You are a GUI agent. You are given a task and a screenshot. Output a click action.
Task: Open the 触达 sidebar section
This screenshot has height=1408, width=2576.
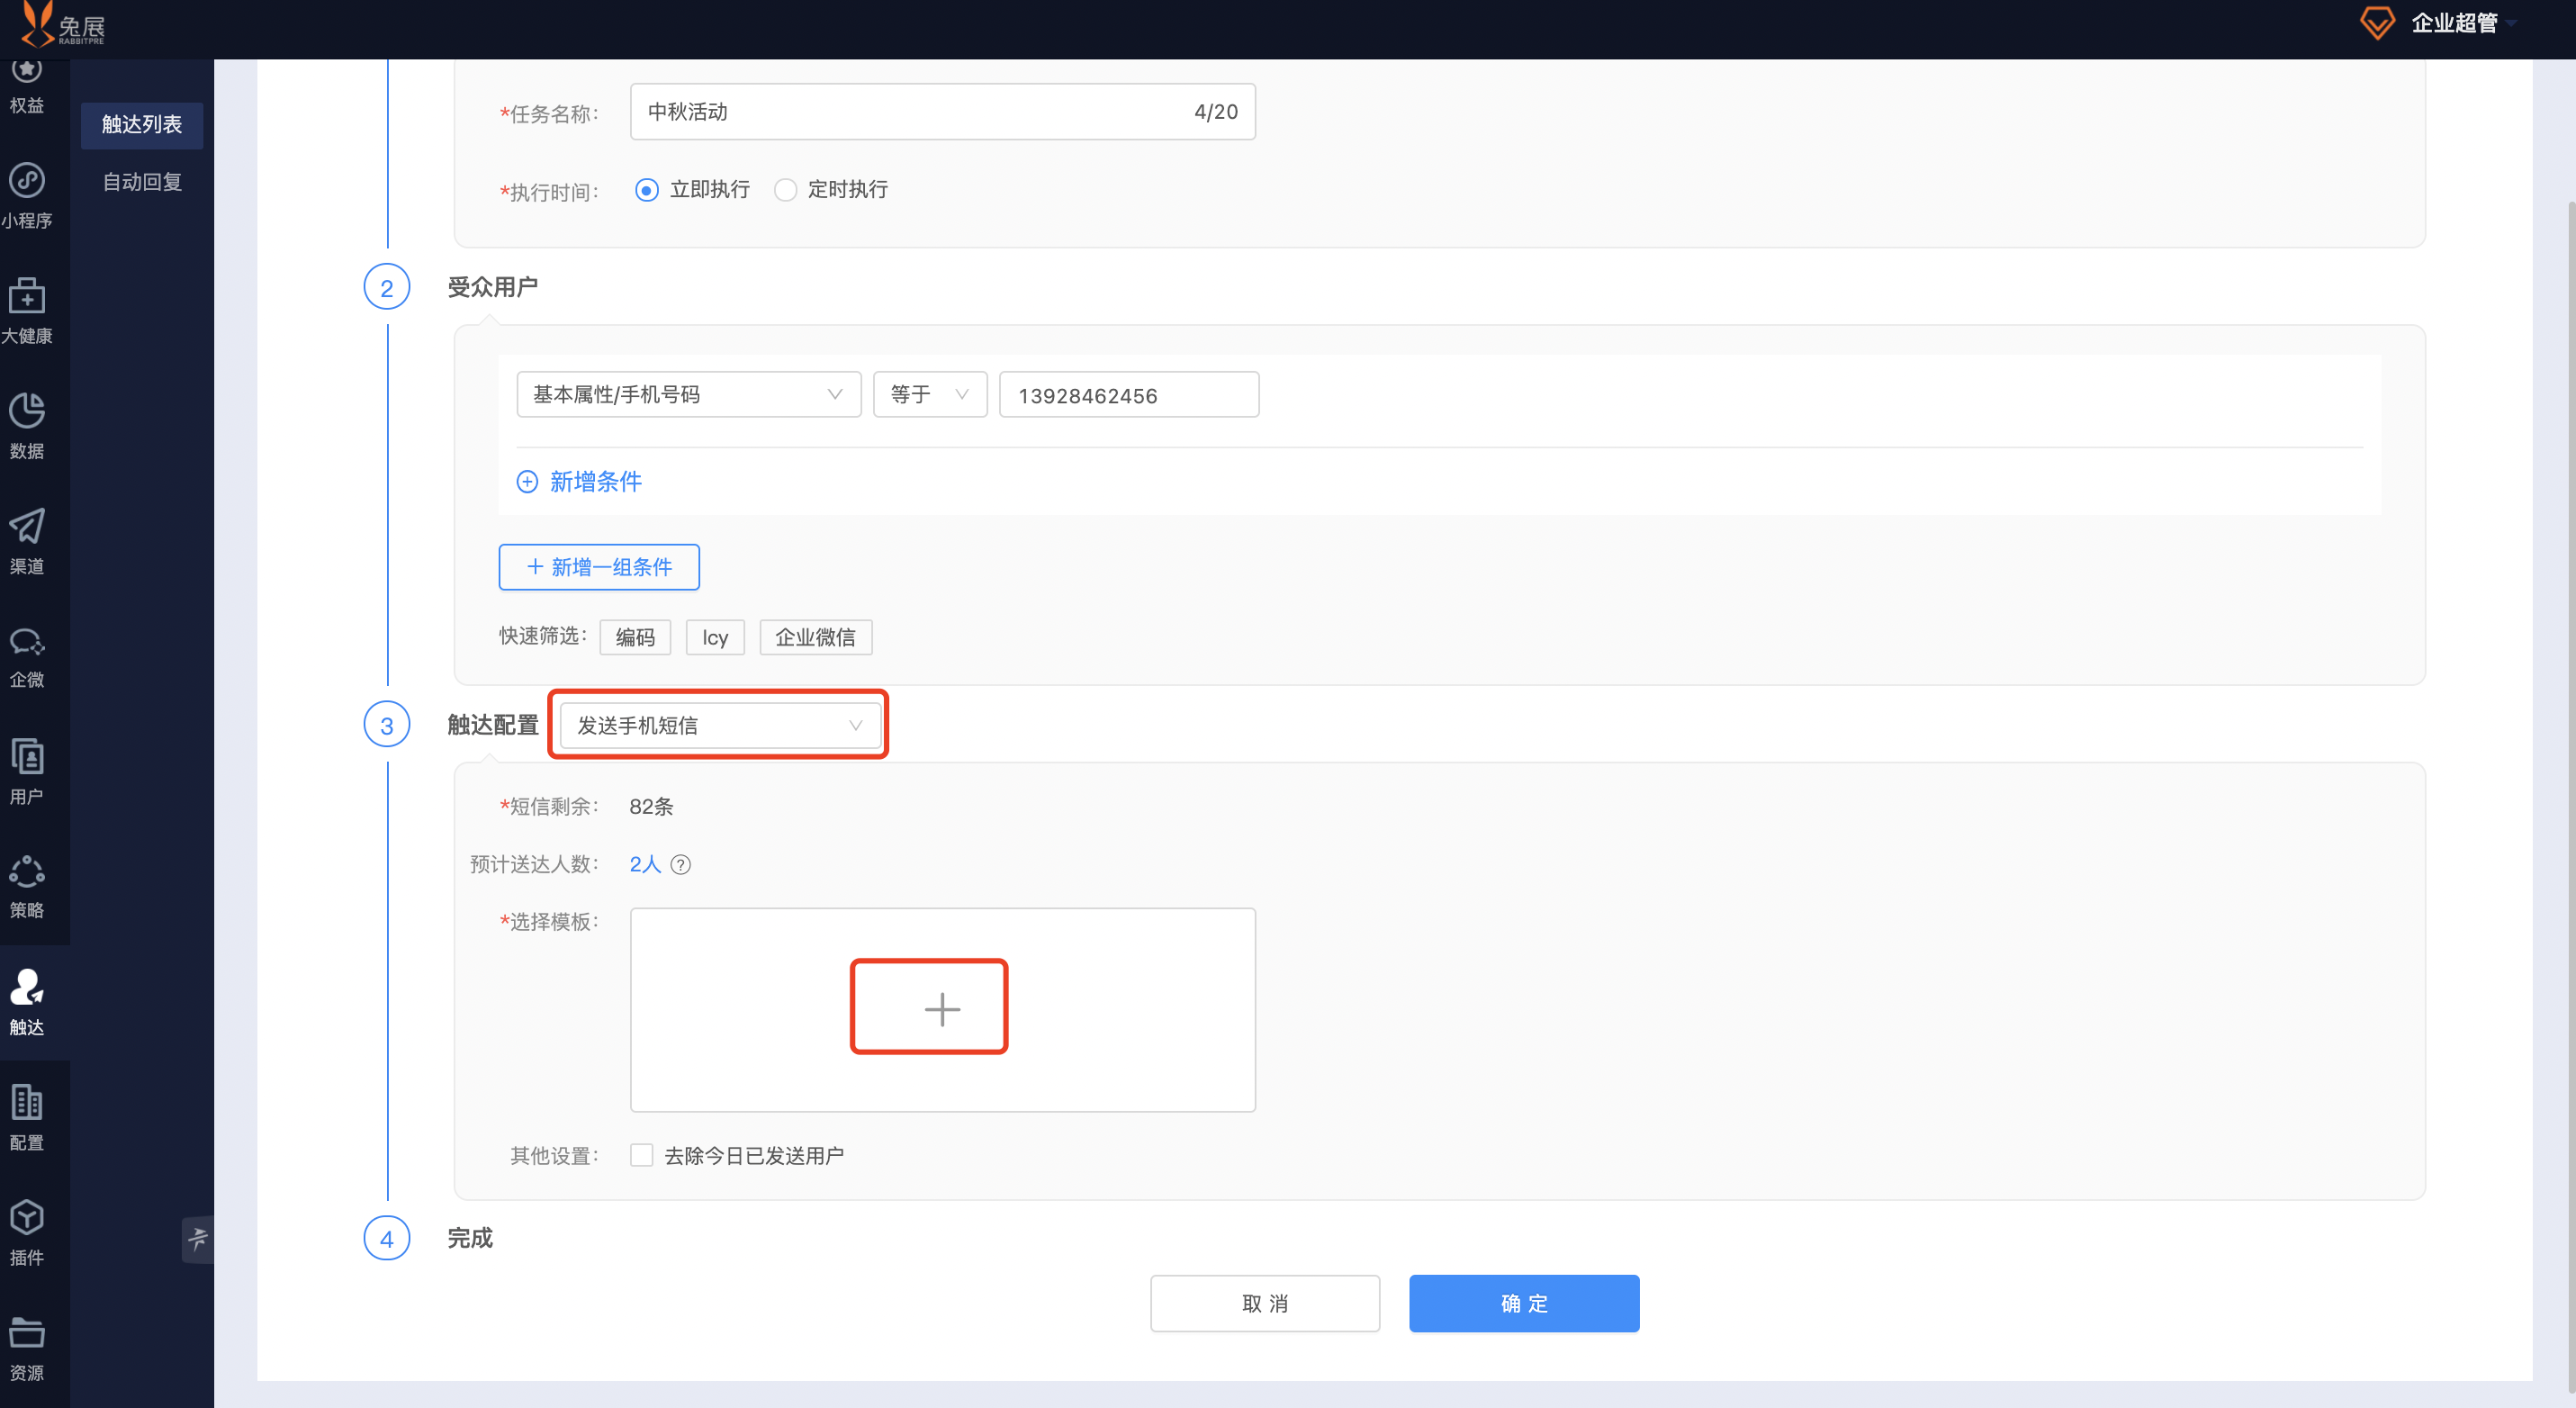27,1002
